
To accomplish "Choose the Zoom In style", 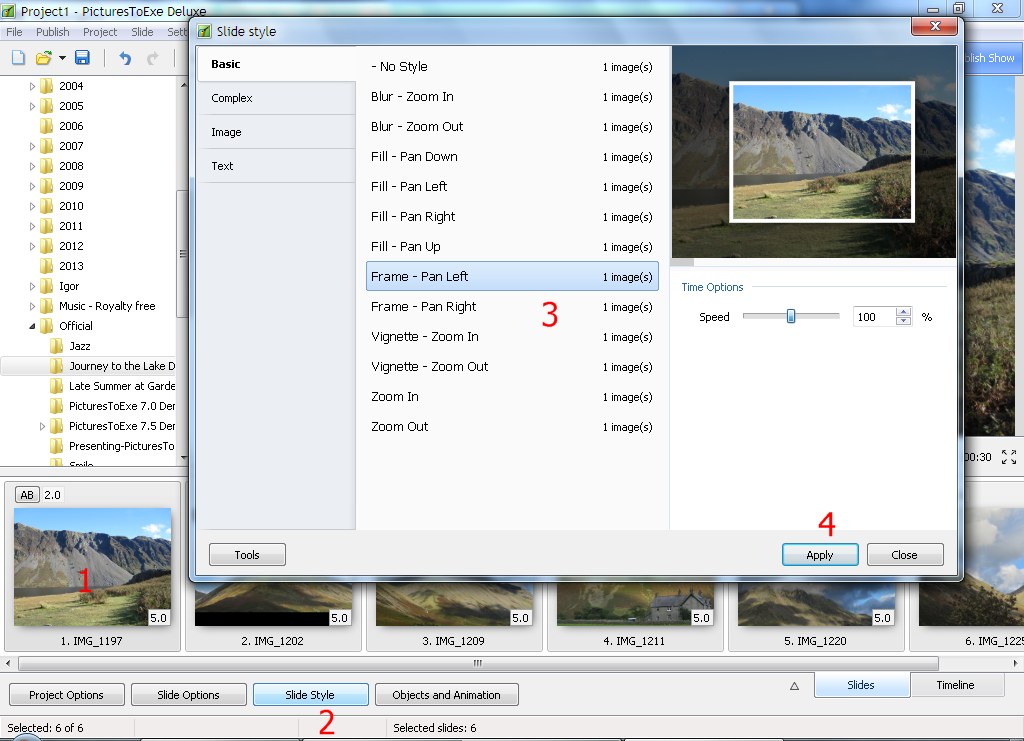I will pos(512,397).
